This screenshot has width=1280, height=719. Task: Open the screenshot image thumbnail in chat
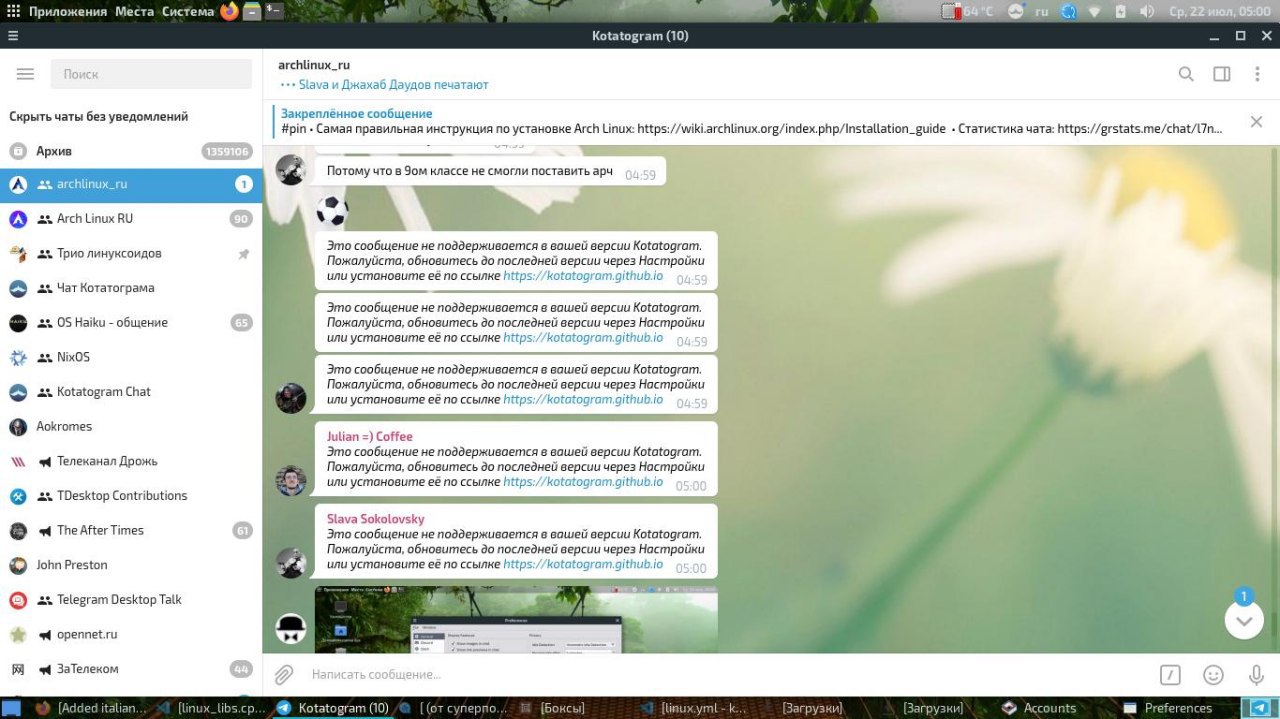point(516,620)
